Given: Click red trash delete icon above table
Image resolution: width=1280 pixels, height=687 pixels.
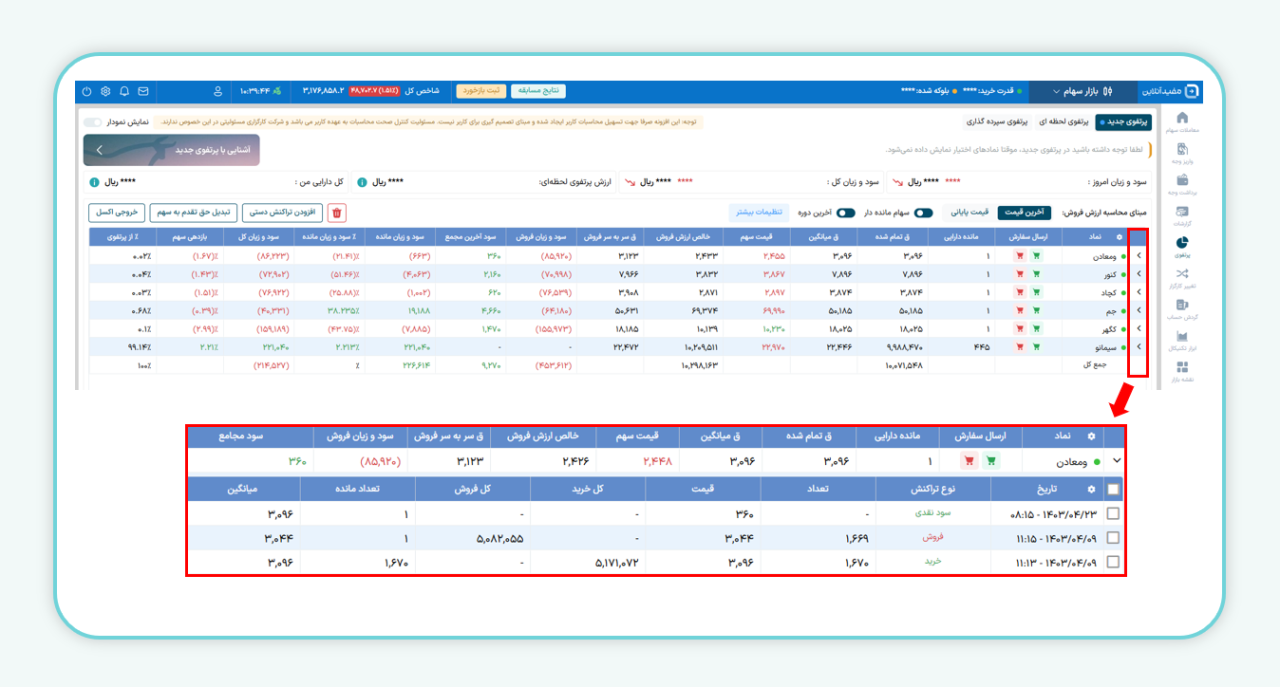Looking at the screenshot, I should point(337,212).
